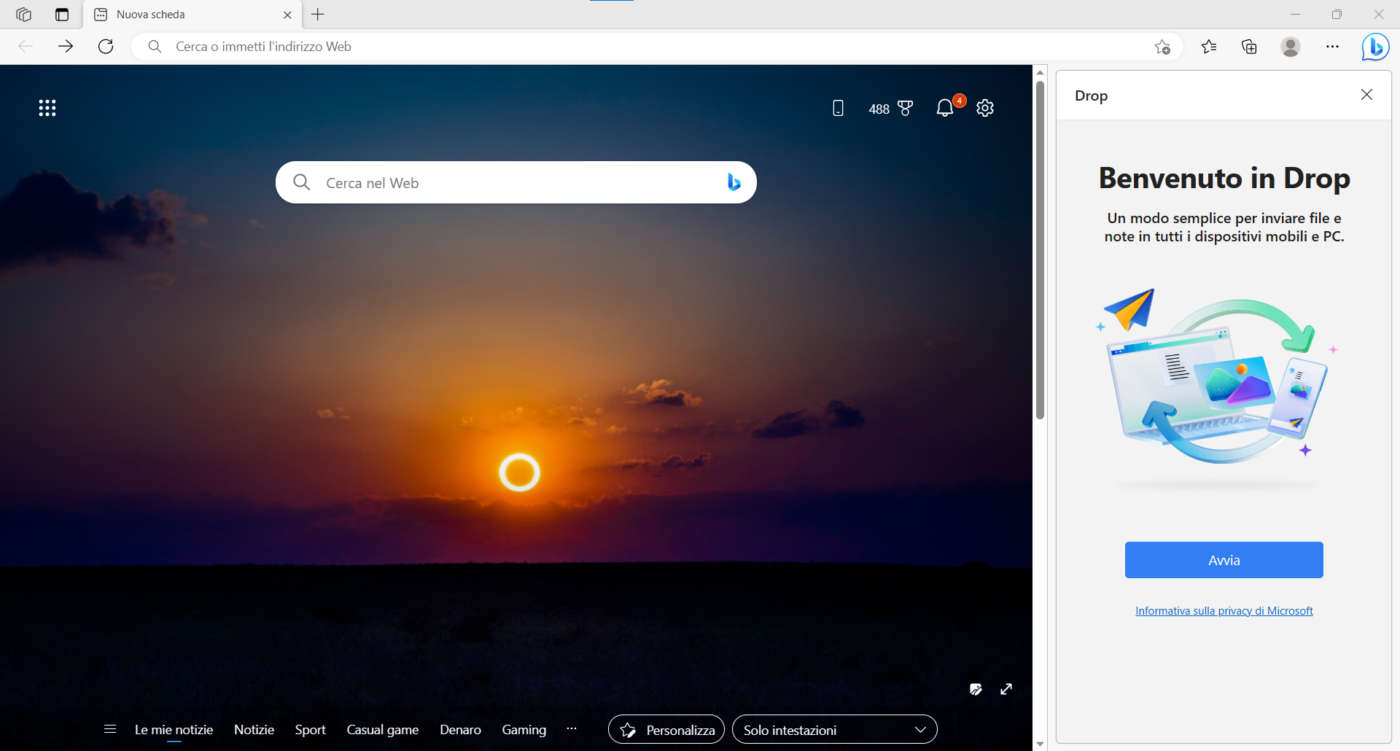
Task: Click the expand-to-fullscreen arrow icon
Action: point(1006,689)
